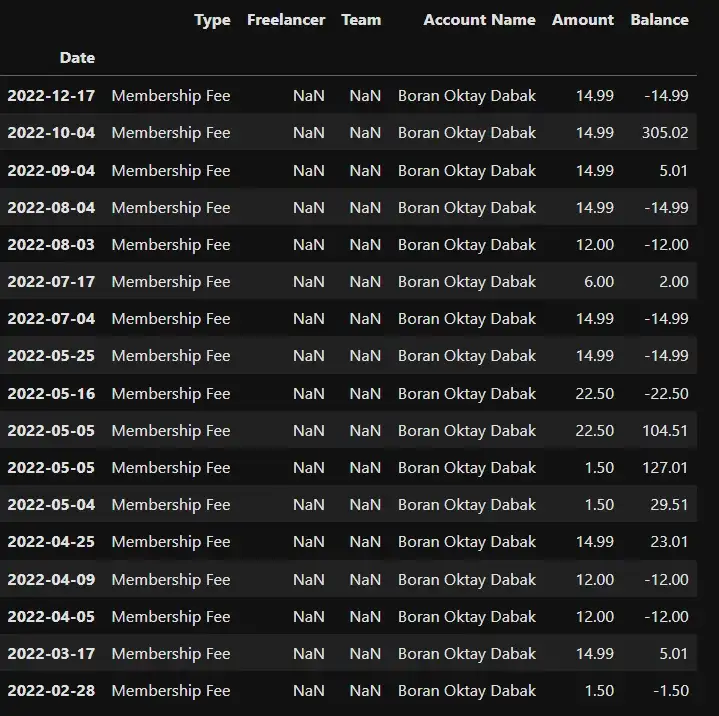The width and height of the screenshot is (719, 716).
Task: Select the date cell '2022-07-17'
Action: pyautogui.click(x=51, y=281)
